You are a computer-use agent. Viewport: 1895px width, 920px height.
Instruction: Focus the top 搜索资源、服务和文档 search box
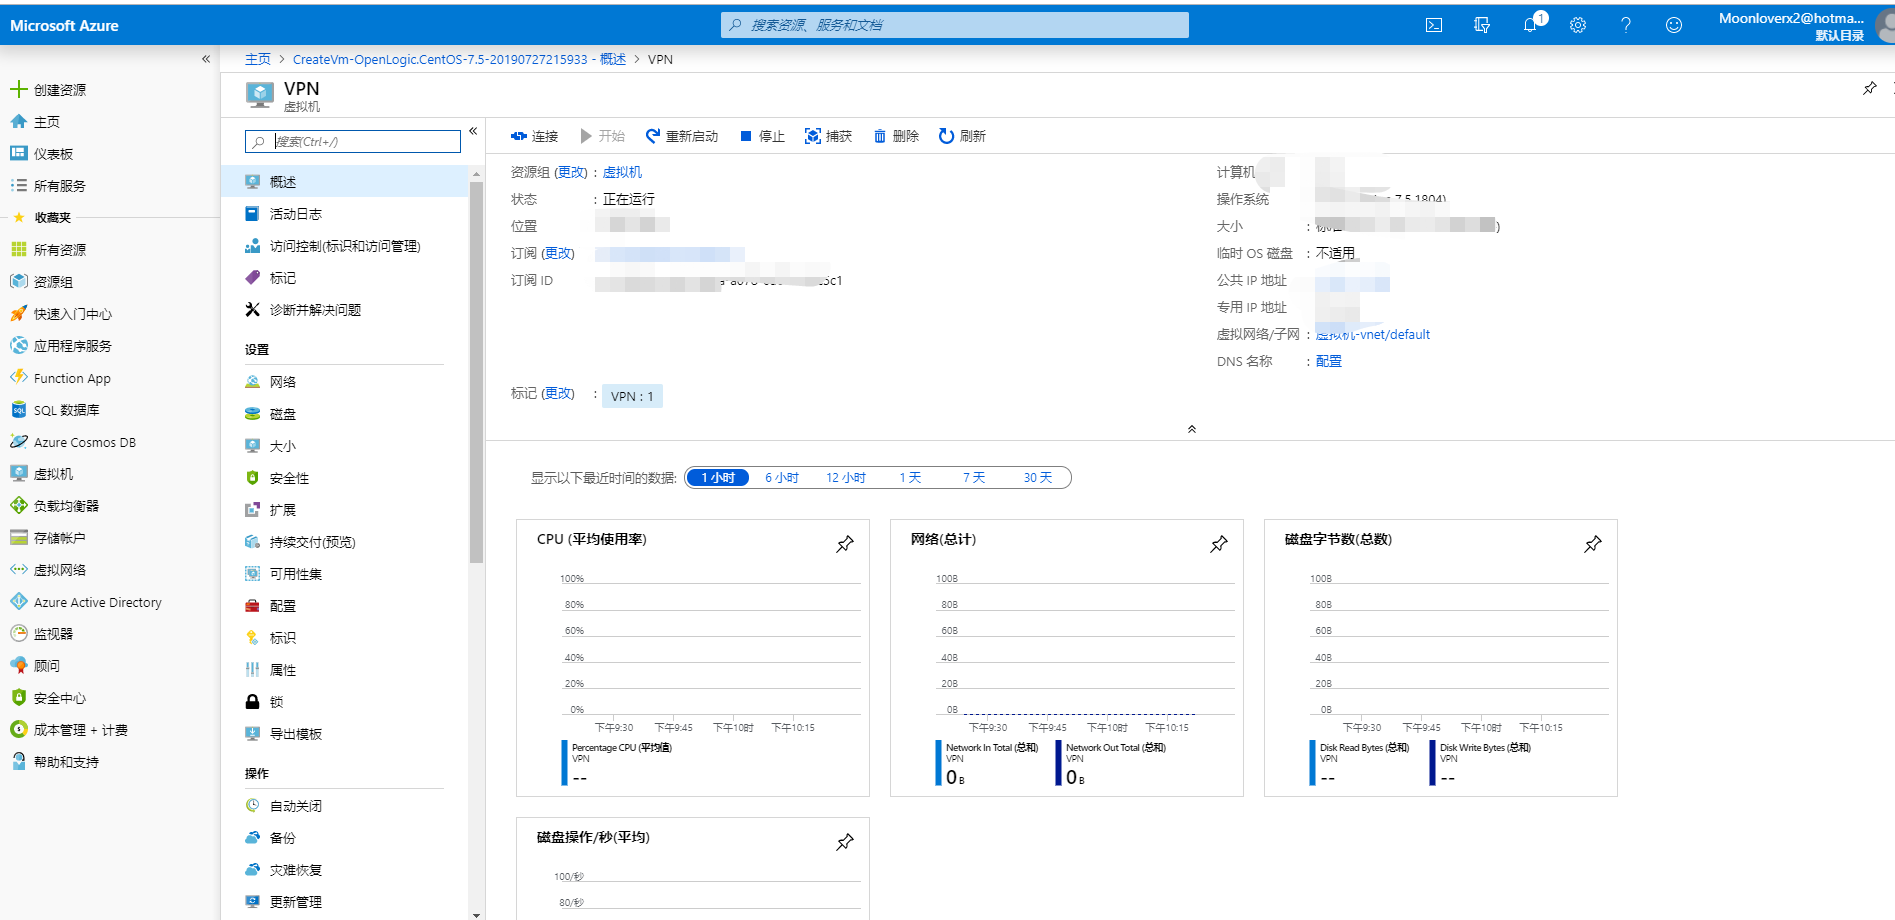pos(954,25)
